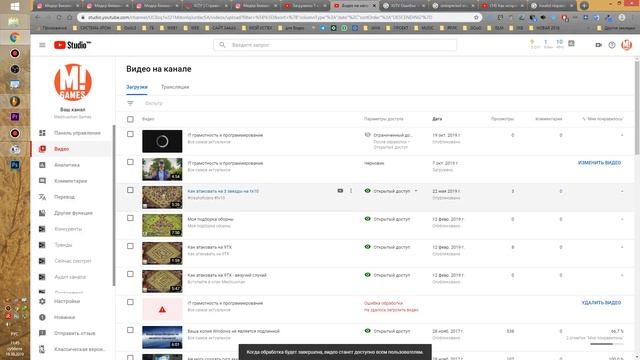The image size is (640, 360).
Task: Click УДАЛИТЬ ВИДЕО on the failed upload row
Action: 601,303
